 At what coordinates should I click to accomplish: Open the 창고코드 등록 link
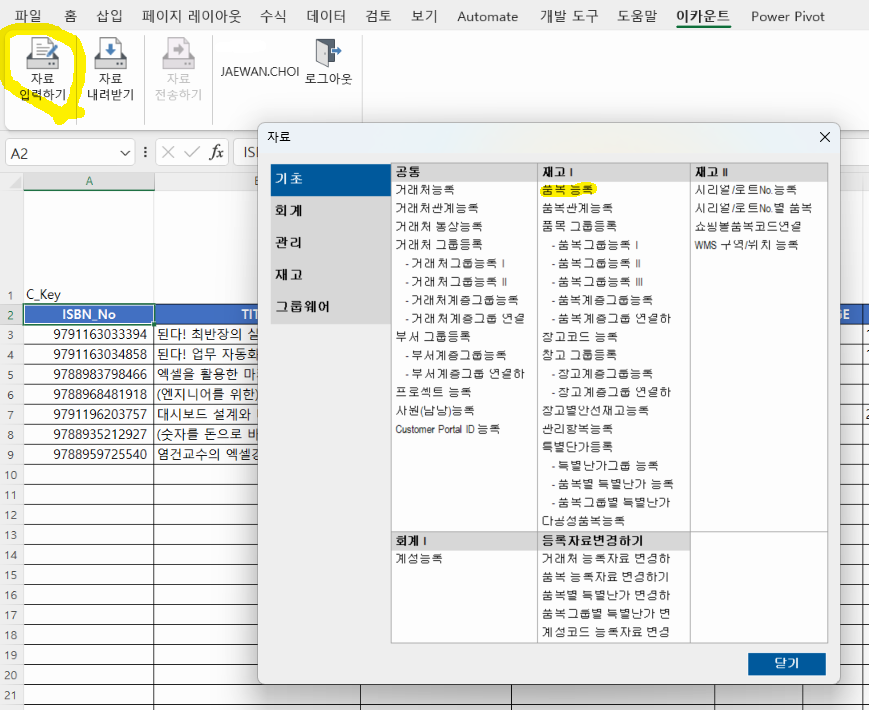click(580, 336)
